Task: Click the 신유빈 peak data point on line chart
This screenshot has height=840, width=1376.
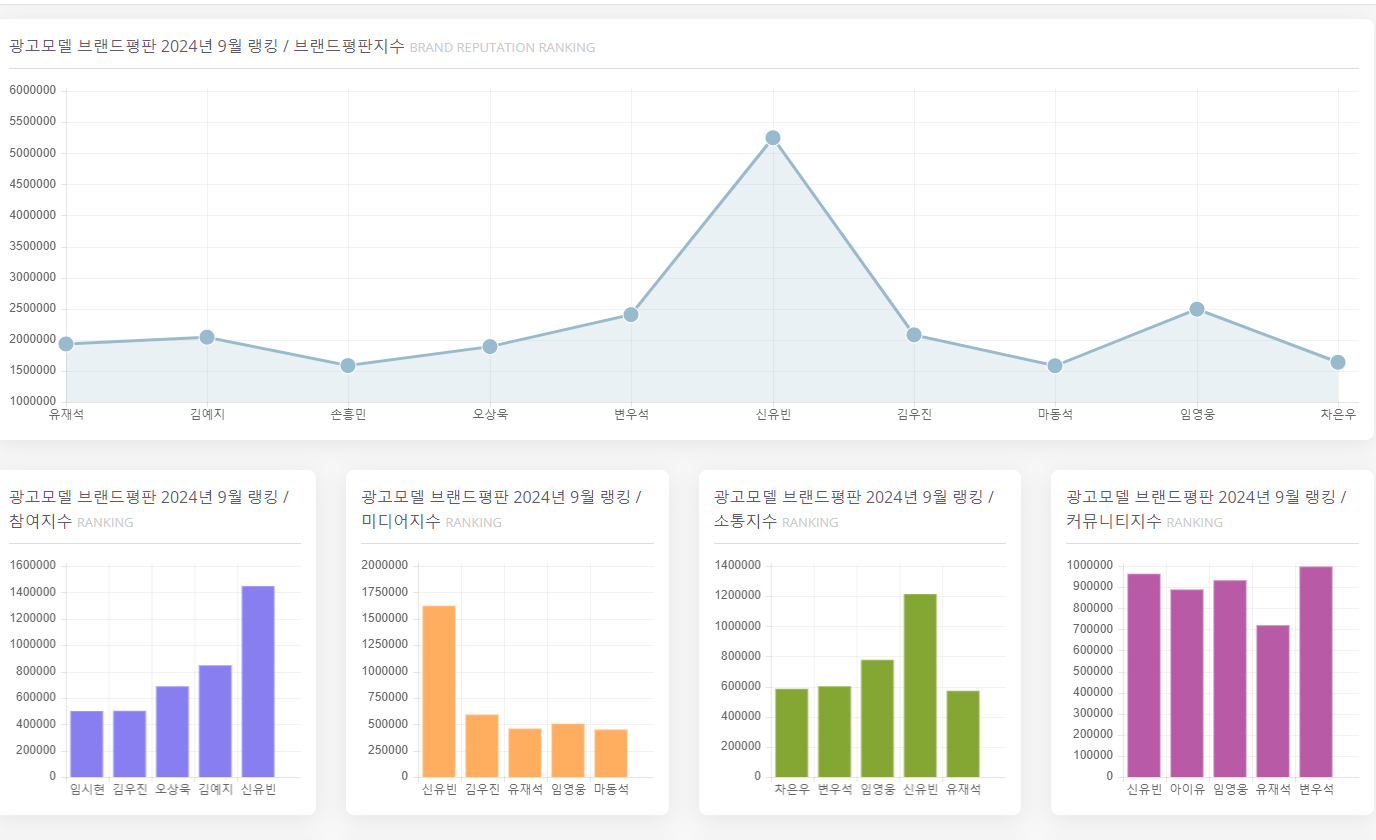Action: click(x=773, y=138)
